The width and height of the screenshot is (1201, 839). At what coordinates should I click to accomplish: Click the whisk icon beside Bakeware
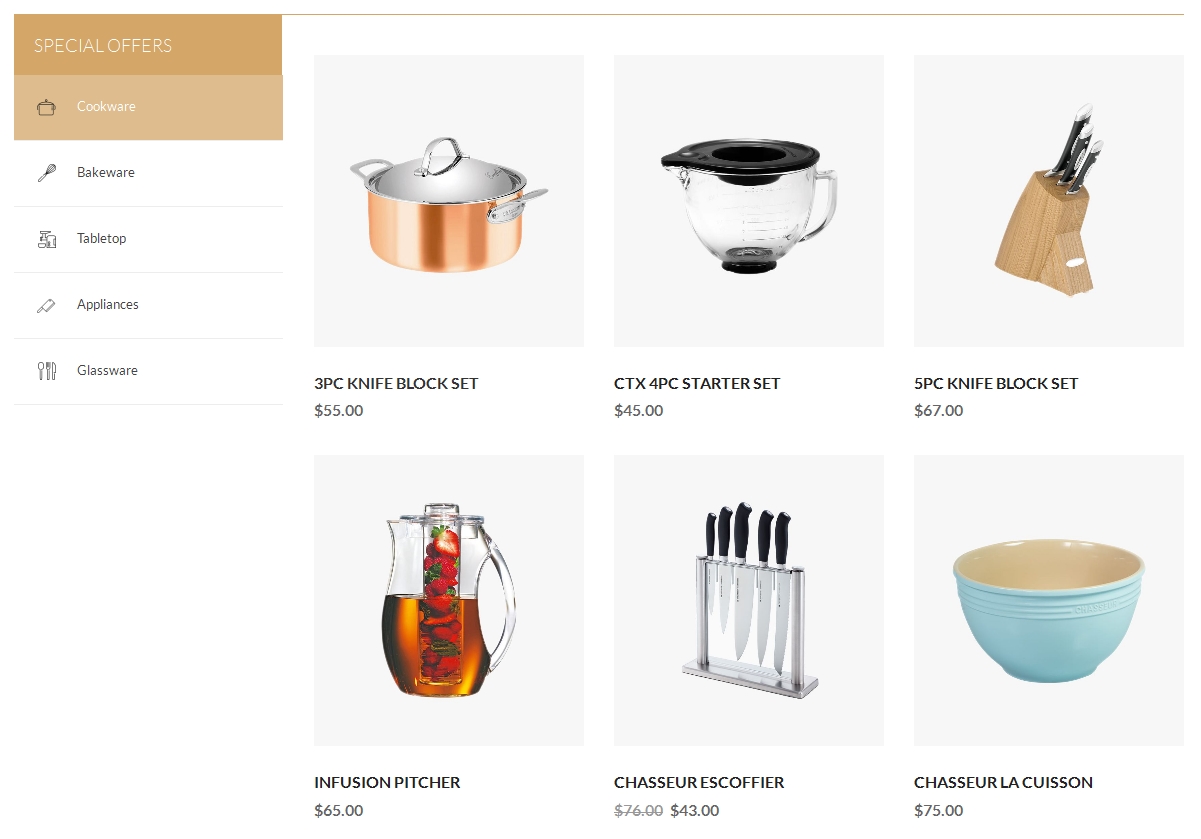(46, 173)
